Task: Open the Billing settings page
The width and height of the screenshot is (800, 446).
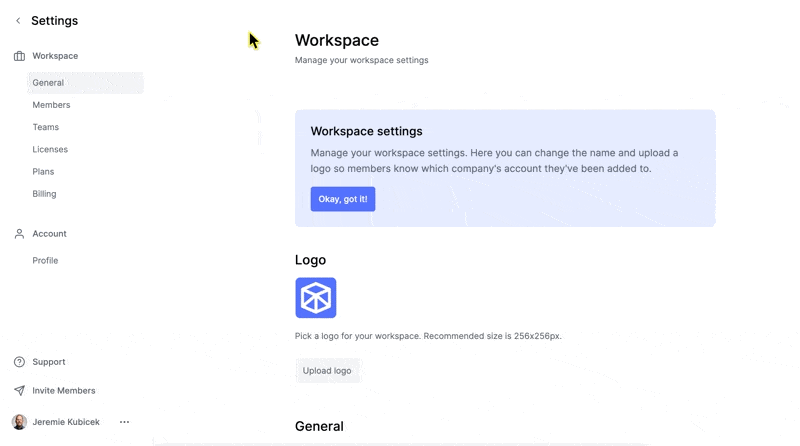Action: click(x=44, y=194)
